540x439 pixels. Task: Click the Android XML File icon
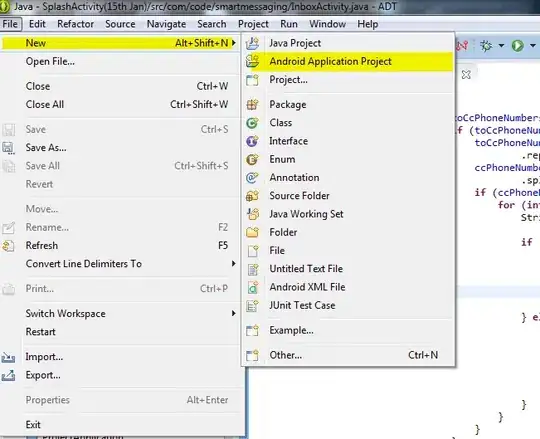pos(252,287)
